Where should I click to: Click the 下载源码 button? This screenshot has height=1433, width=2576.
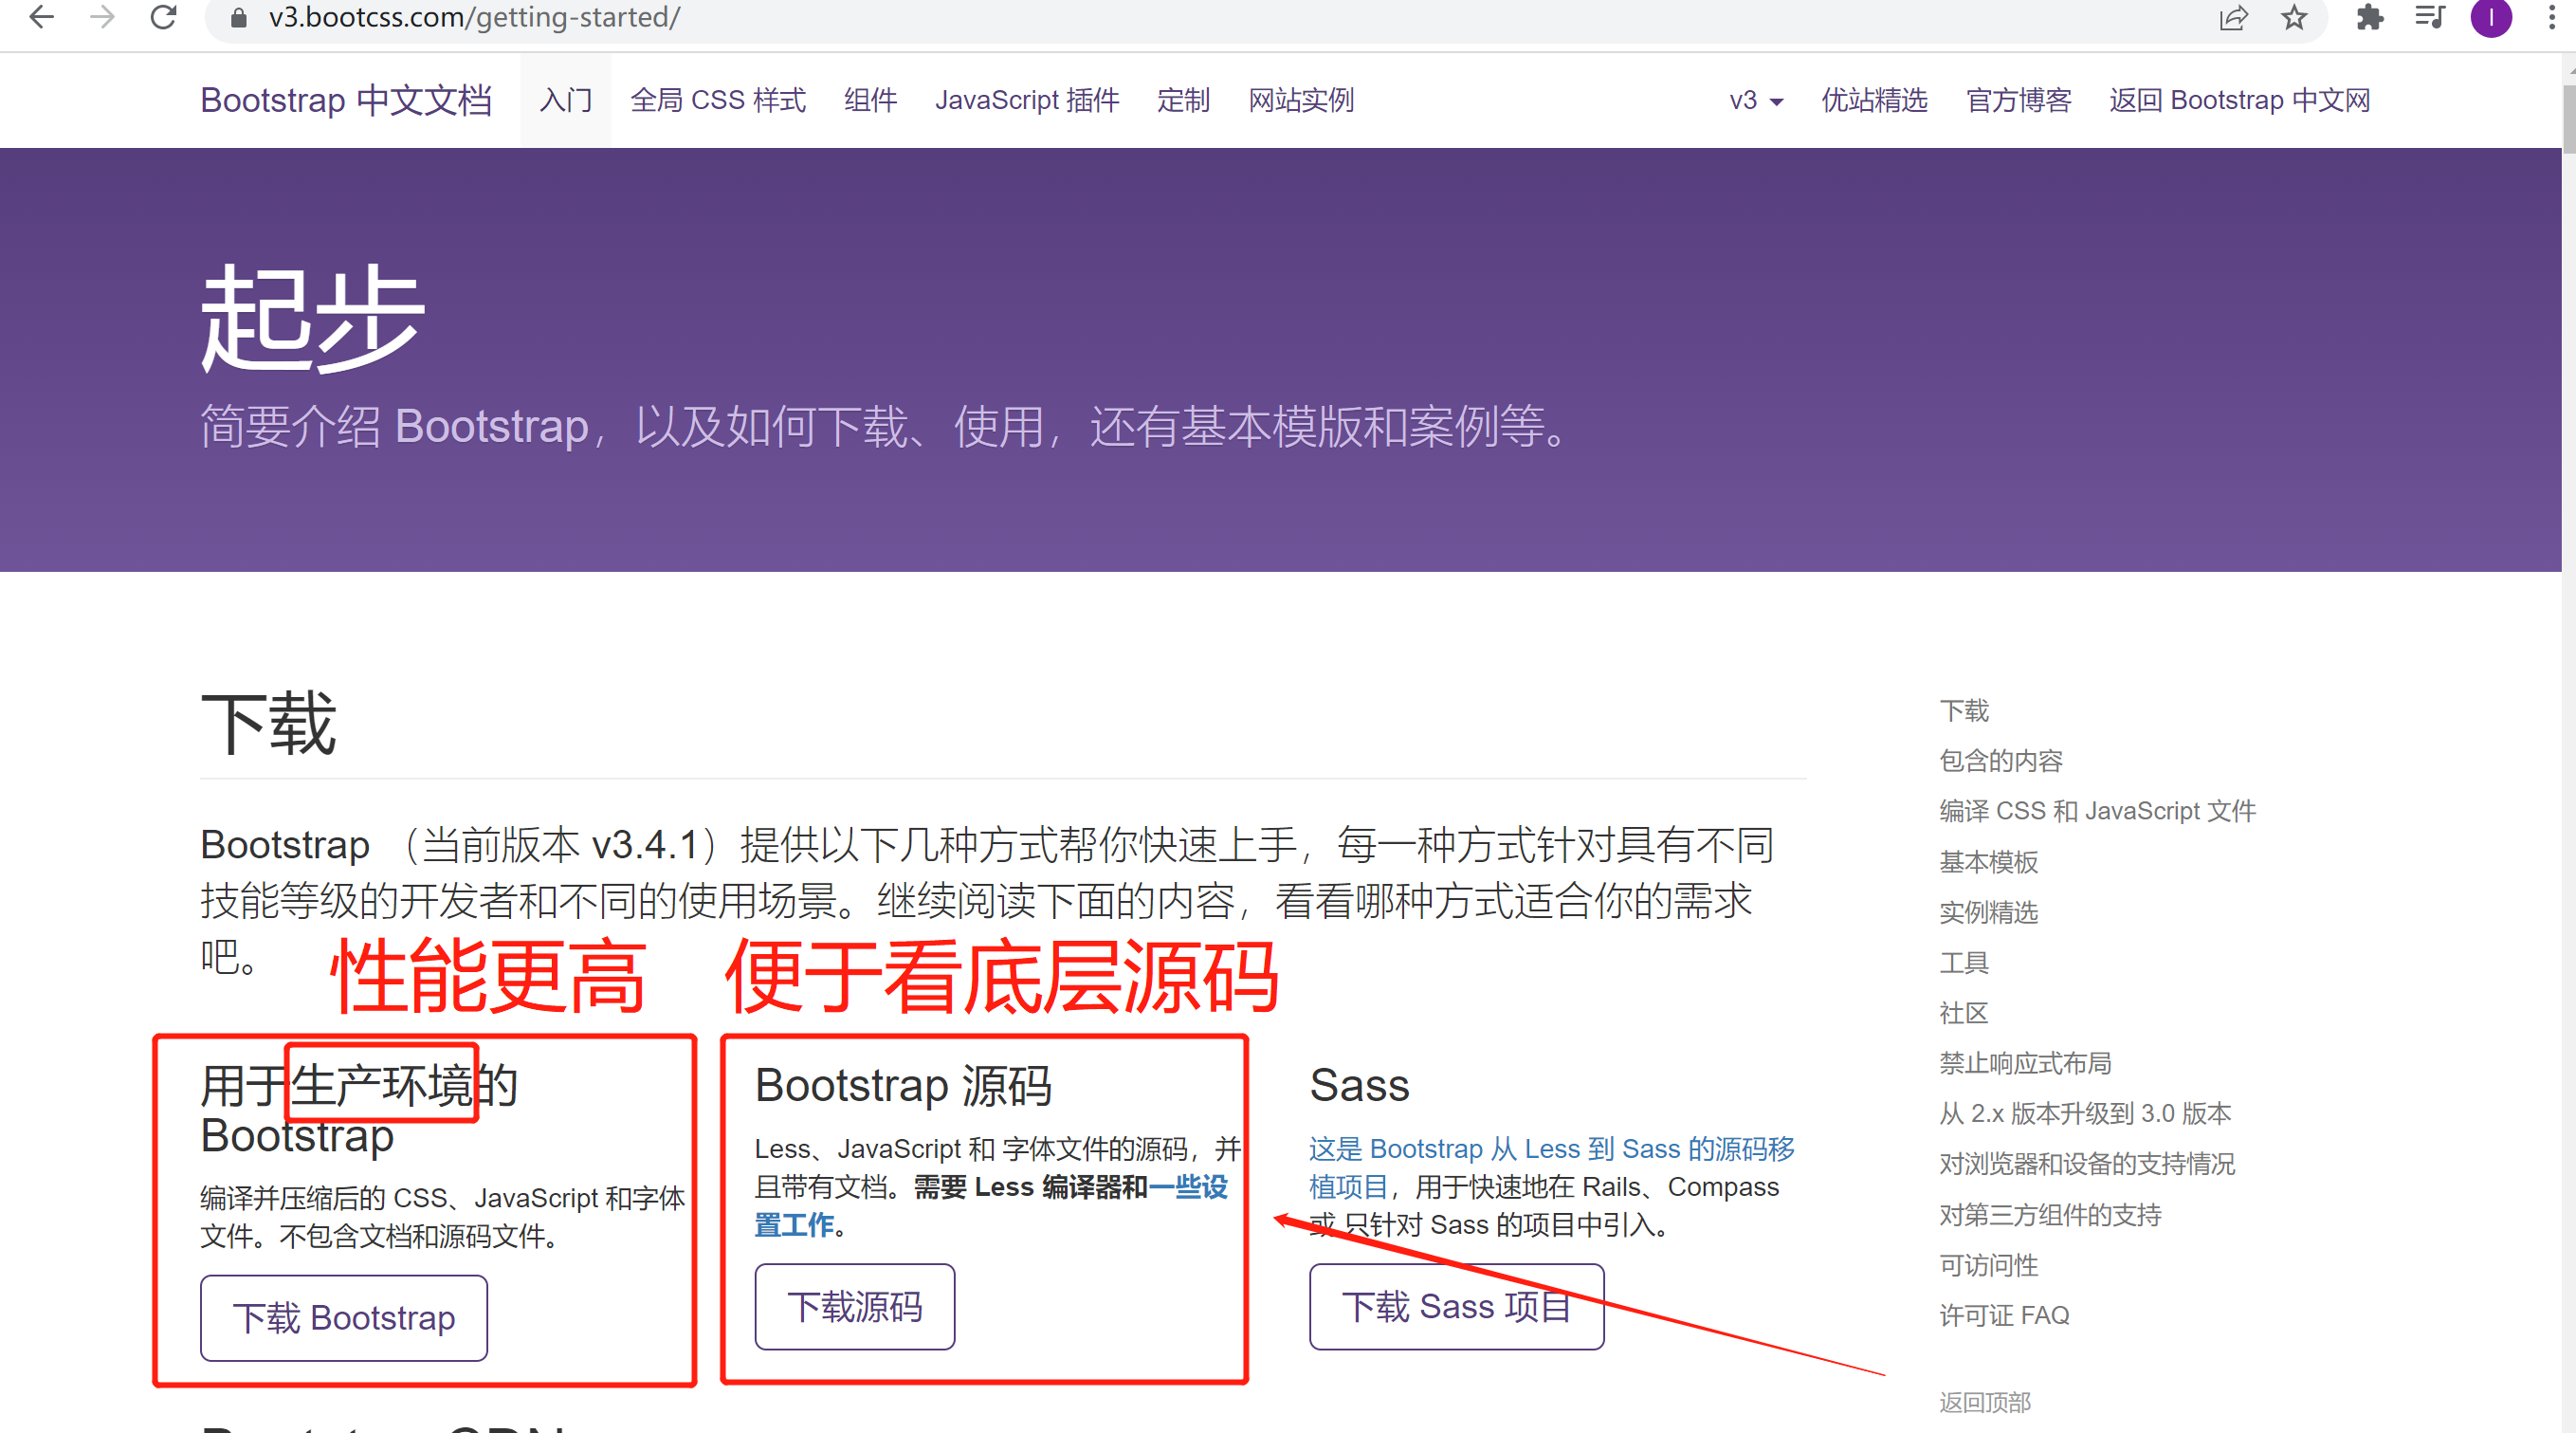point(854,1307)
